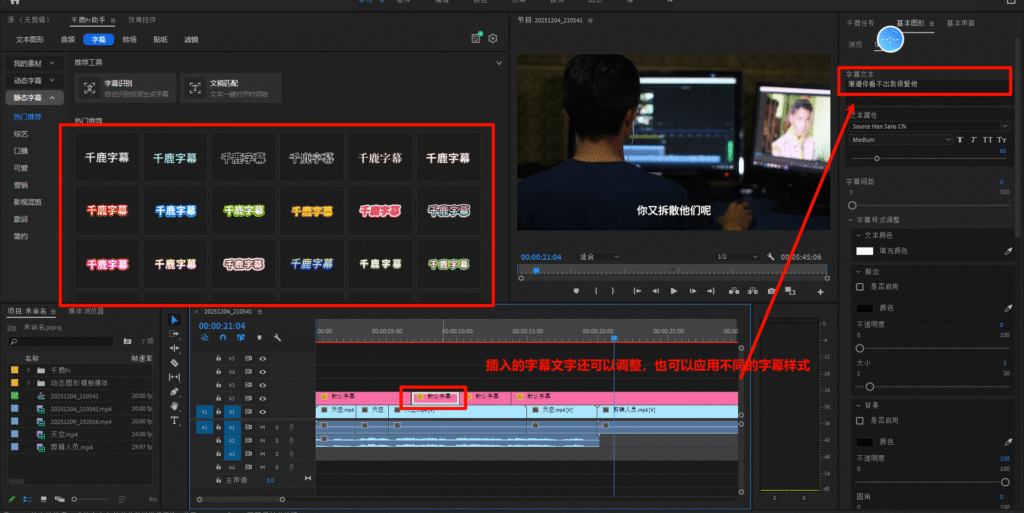Screen dimensions: 1024x513
Task: Toggle V2 track visibility eye
Action: pos(262,398)
